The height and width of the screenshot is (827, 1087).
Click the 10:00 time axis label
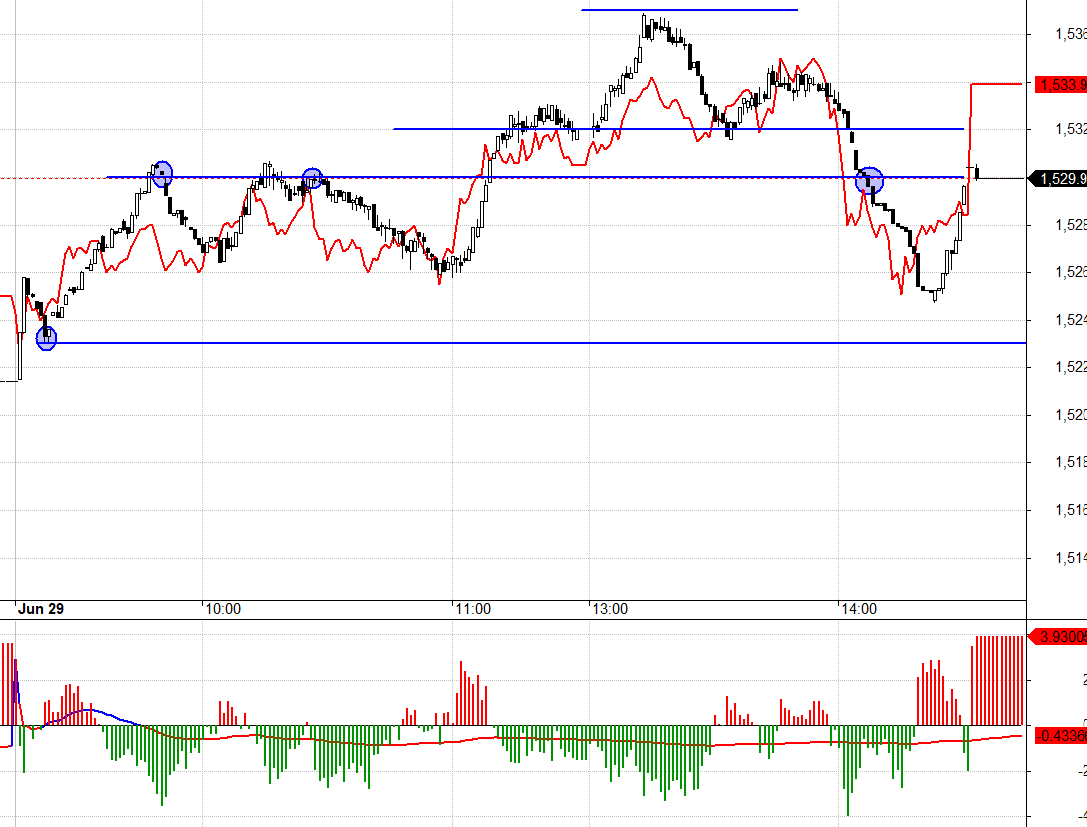click(x=222, y=607)
